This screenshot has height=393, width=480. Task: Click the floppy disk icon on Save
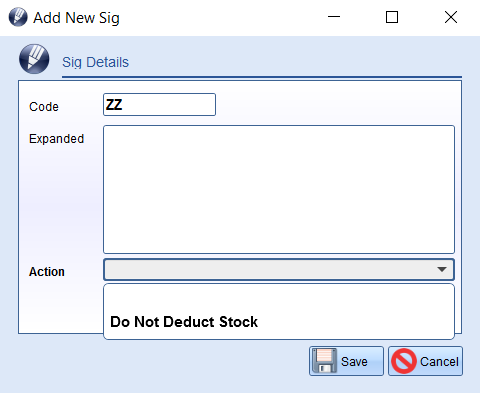[x=324, y=361]
